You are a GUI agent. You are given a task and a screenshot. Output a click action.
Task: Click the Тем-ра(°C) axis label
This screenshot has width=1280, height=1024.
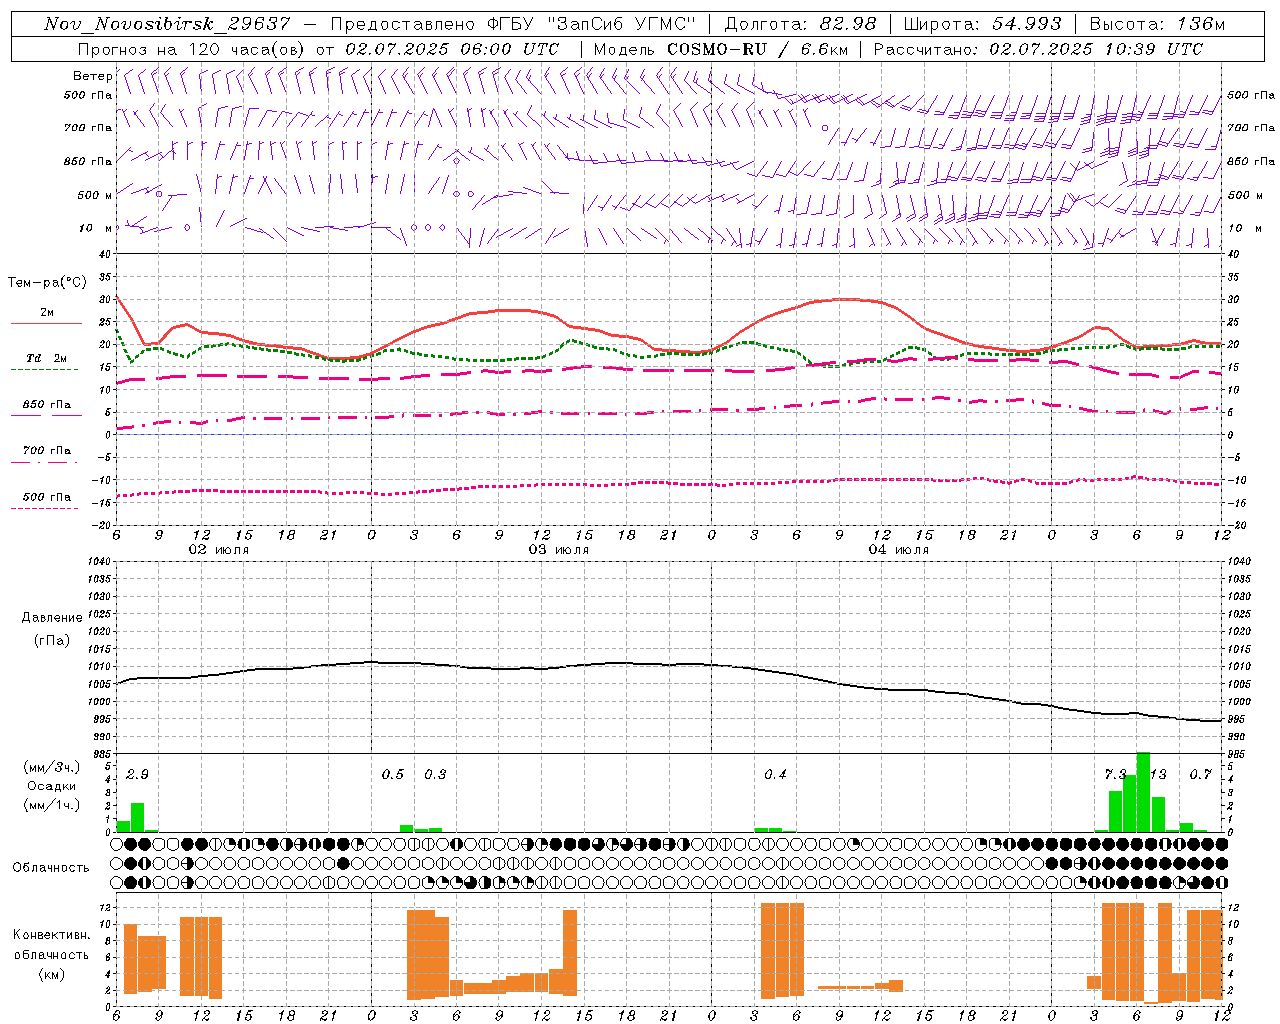(47, 283)
